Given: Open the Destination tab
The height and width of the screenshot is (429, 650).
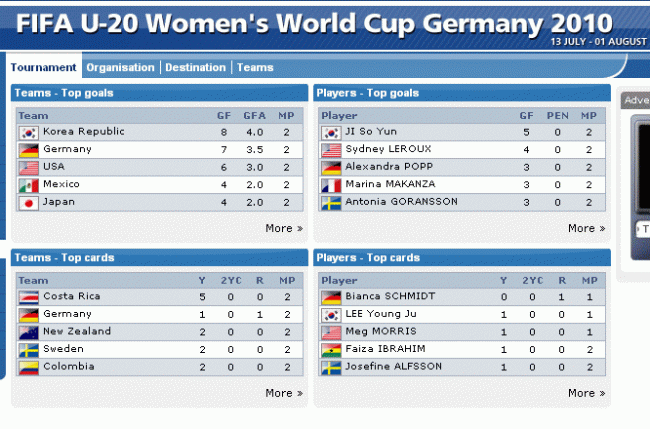Looking at the screenshot, I should [x=195, y=67].
